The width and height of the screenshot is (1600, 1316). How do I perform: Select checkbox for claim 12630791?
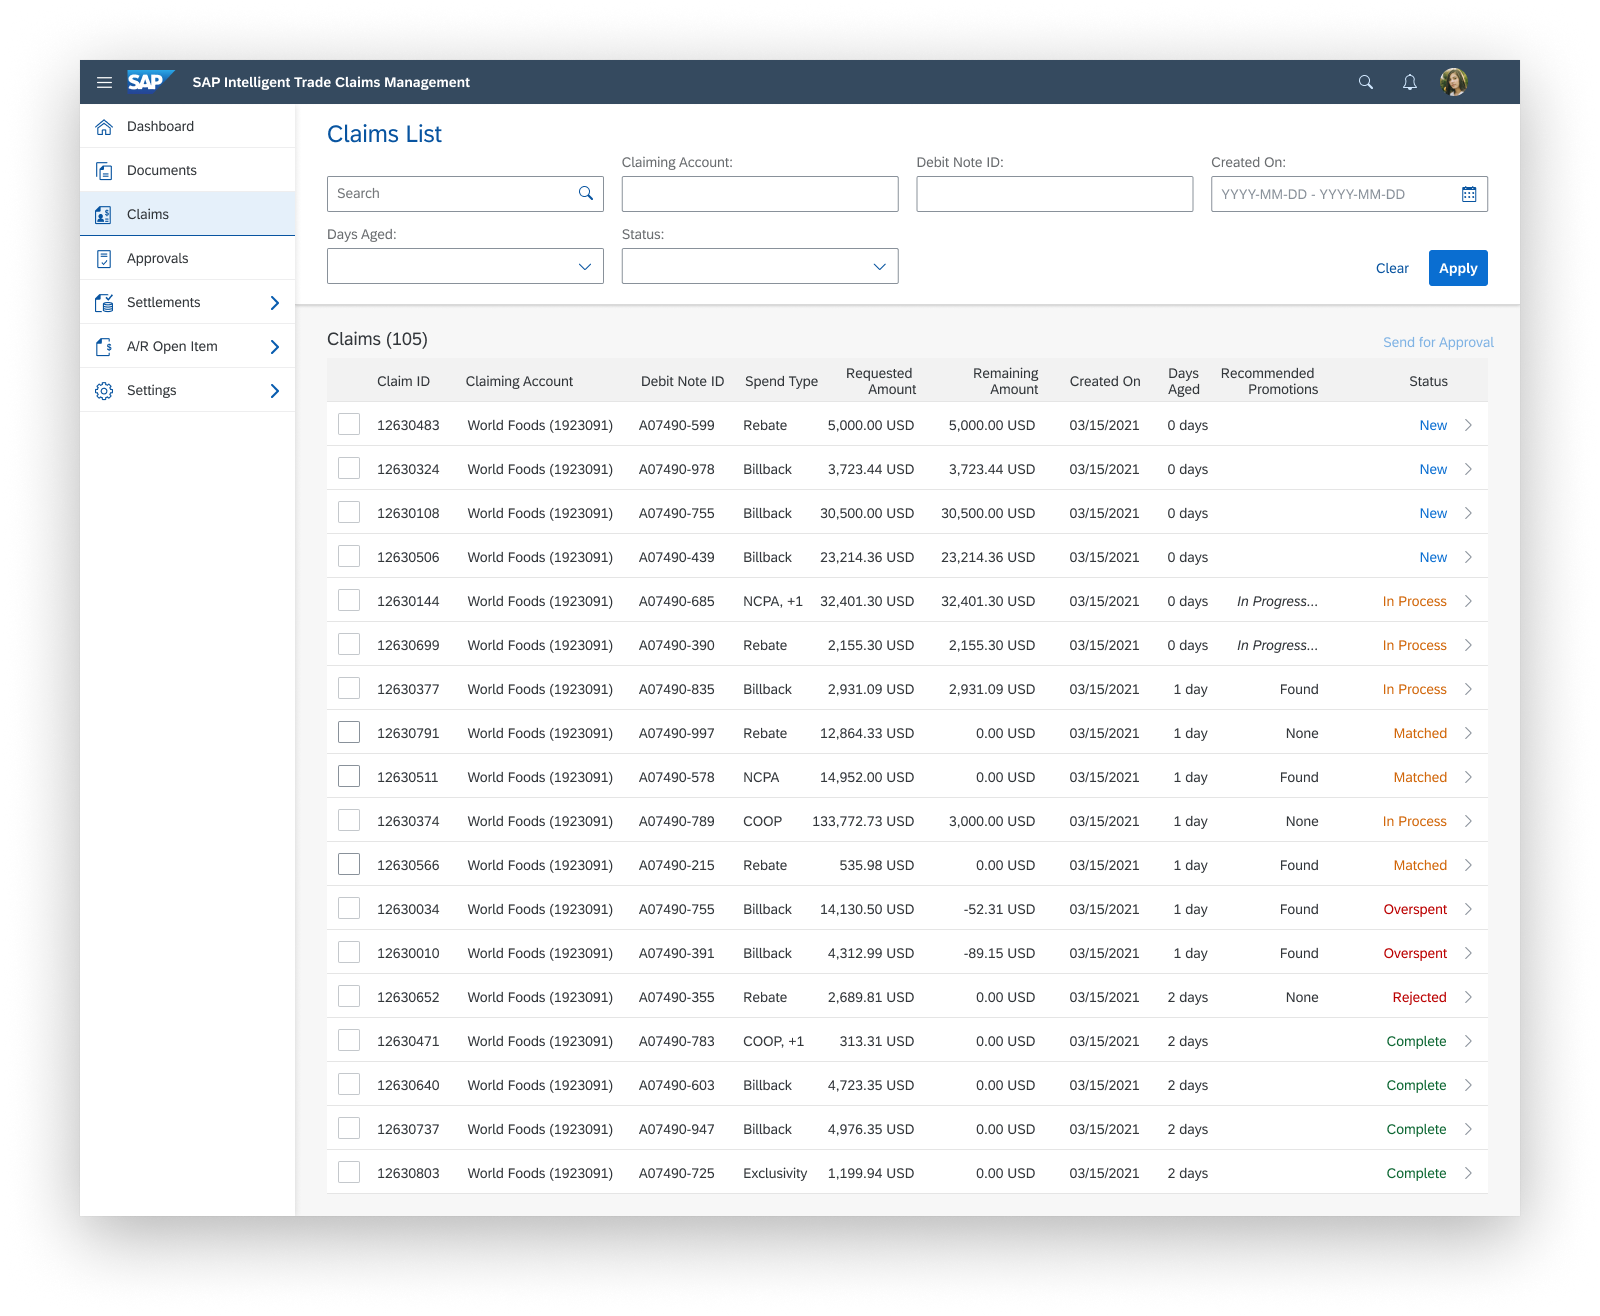(x=349, y=732)
